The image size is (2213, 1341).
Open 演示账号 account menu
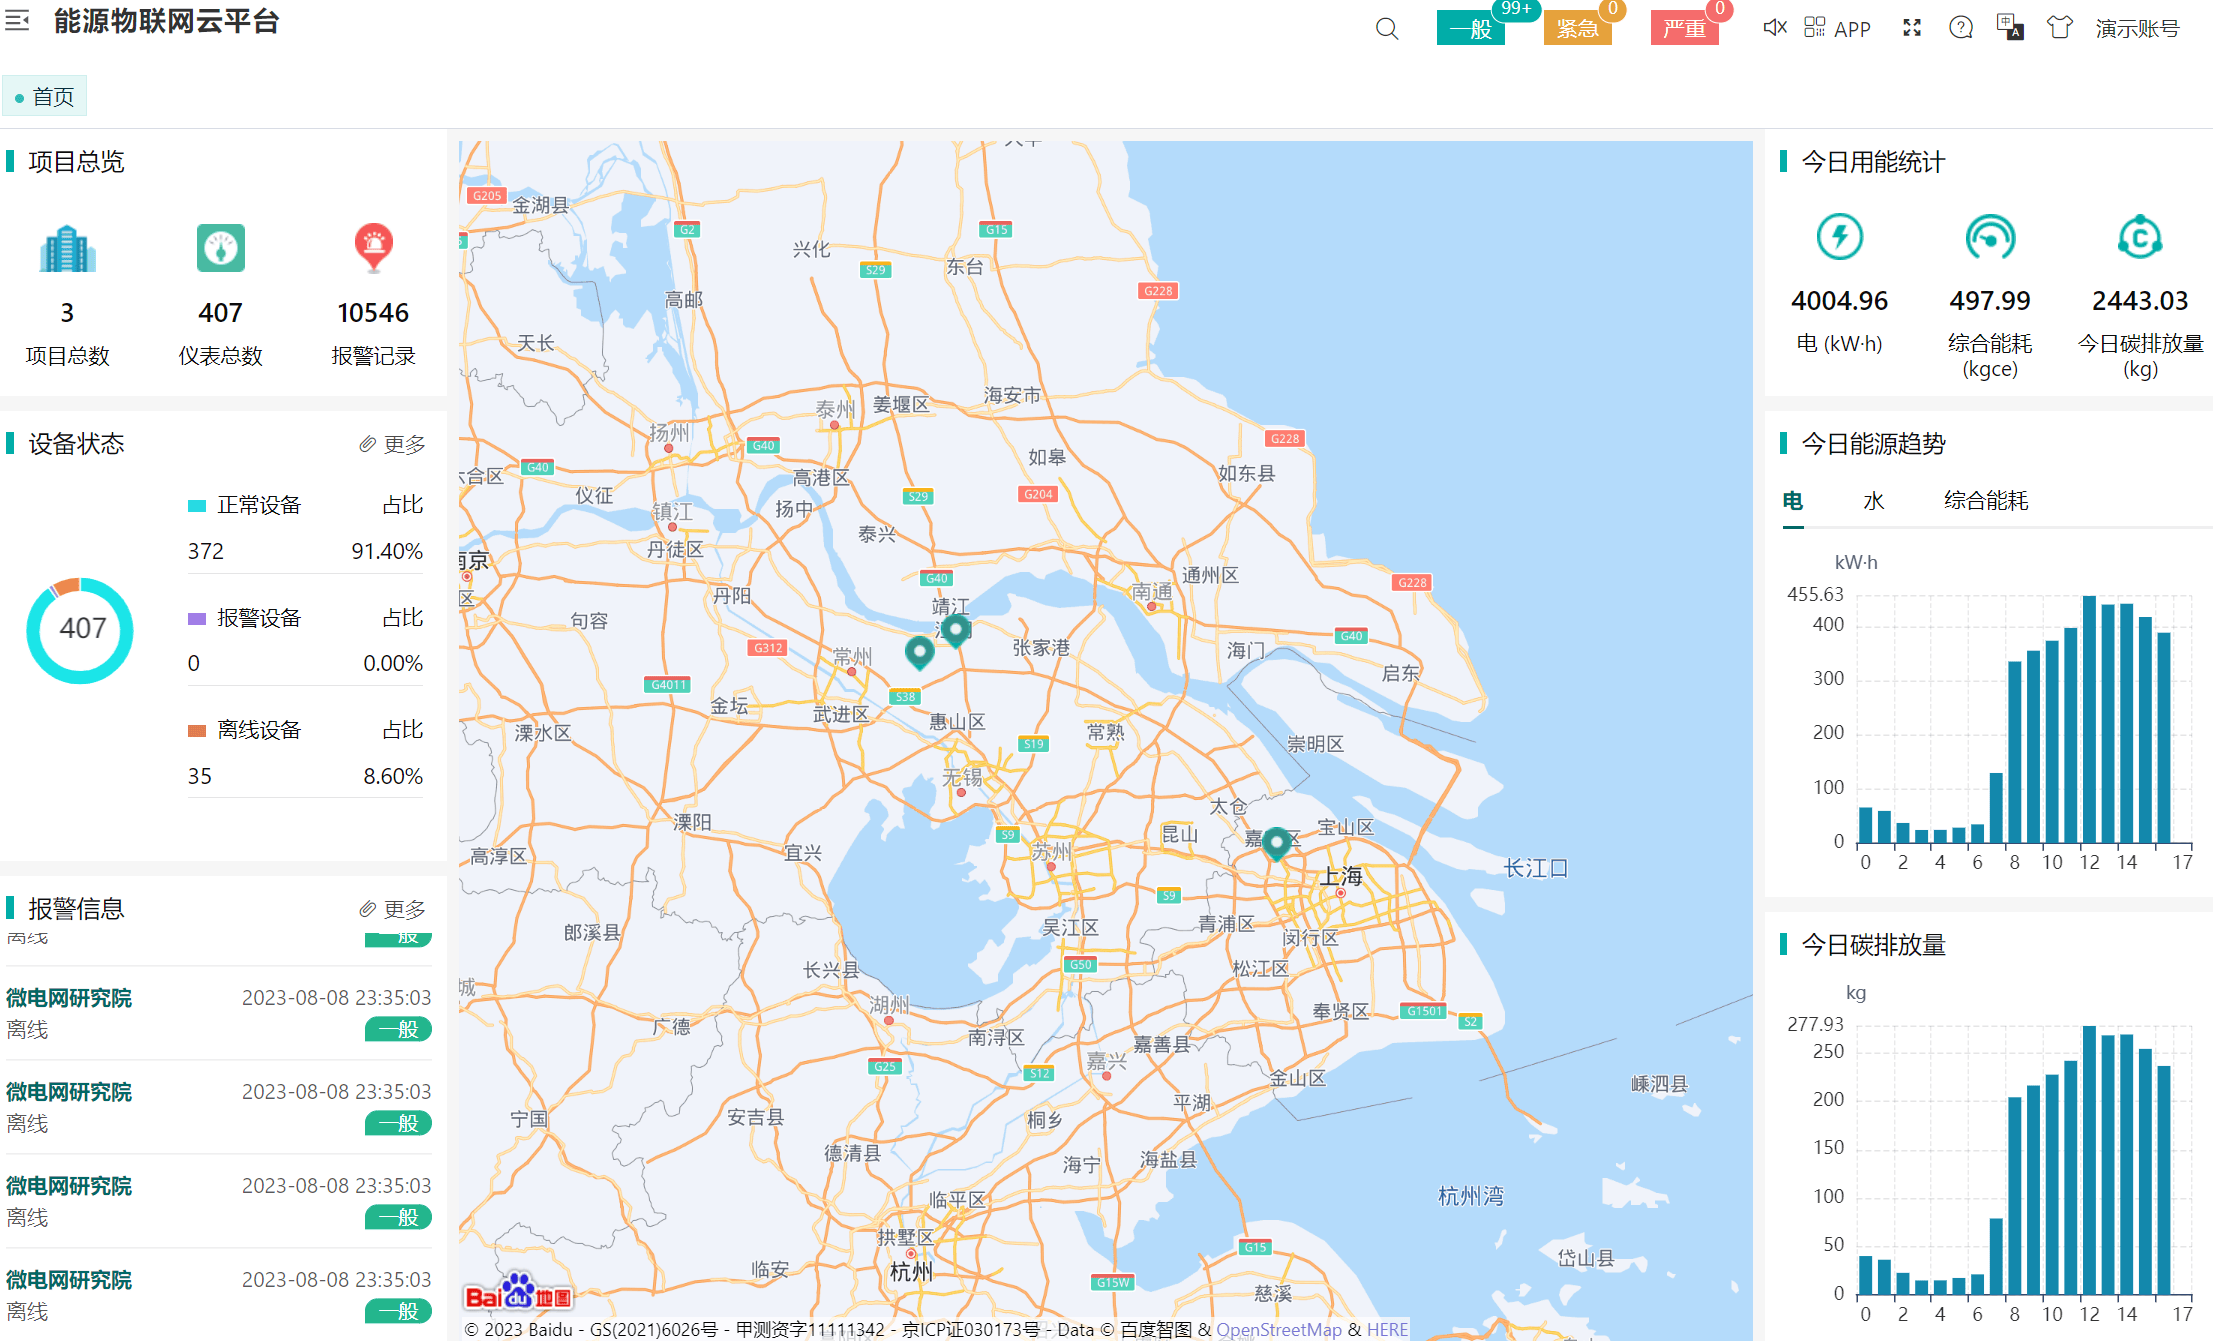(2137, 29)
